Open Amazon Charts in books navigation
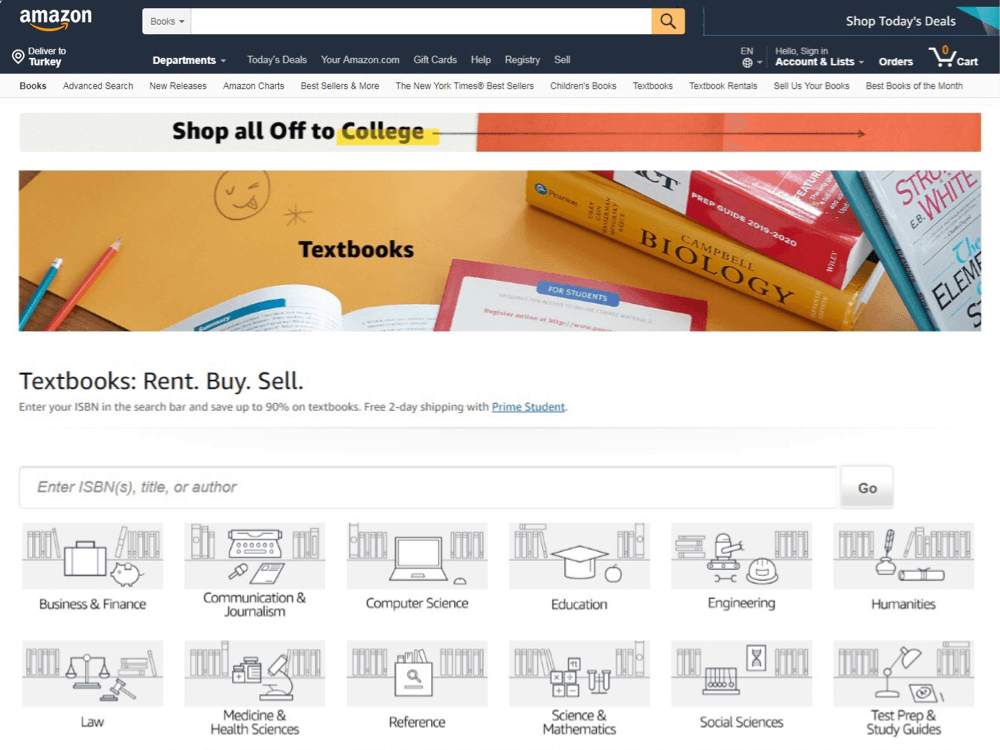Image resolution: width=1000 pixels, height=750 pixels. 253,85
